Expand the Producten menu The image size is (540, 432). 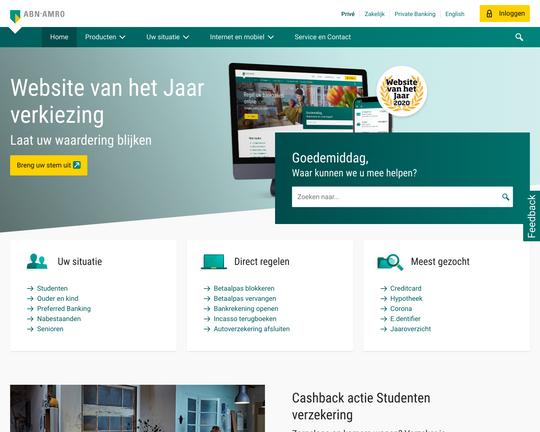[x=105, y=37]
